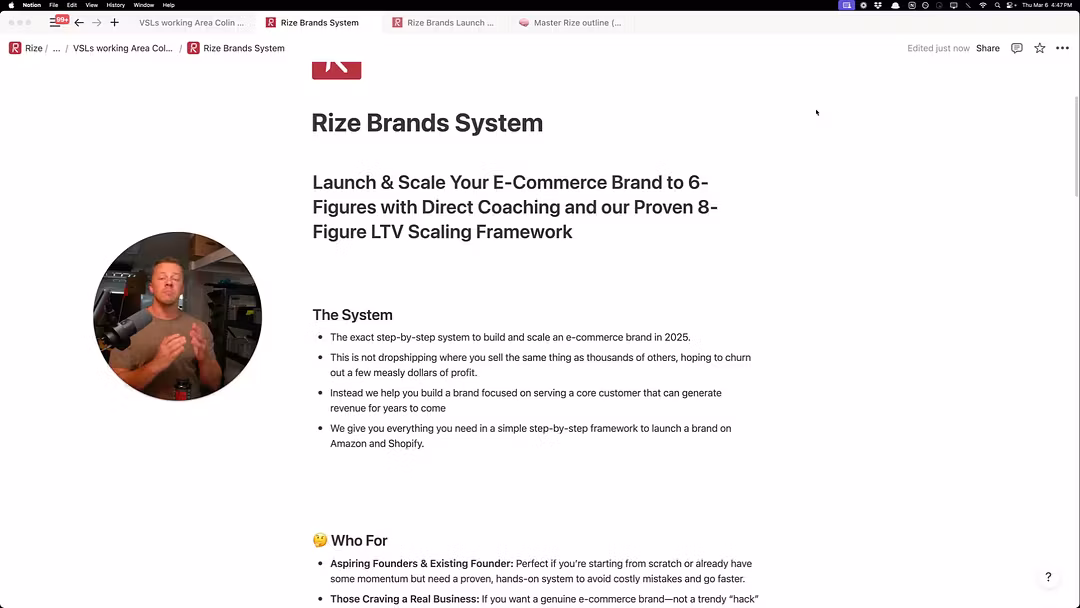
Task: Click the red Rize page icon above title
Action: coord(336,70)
